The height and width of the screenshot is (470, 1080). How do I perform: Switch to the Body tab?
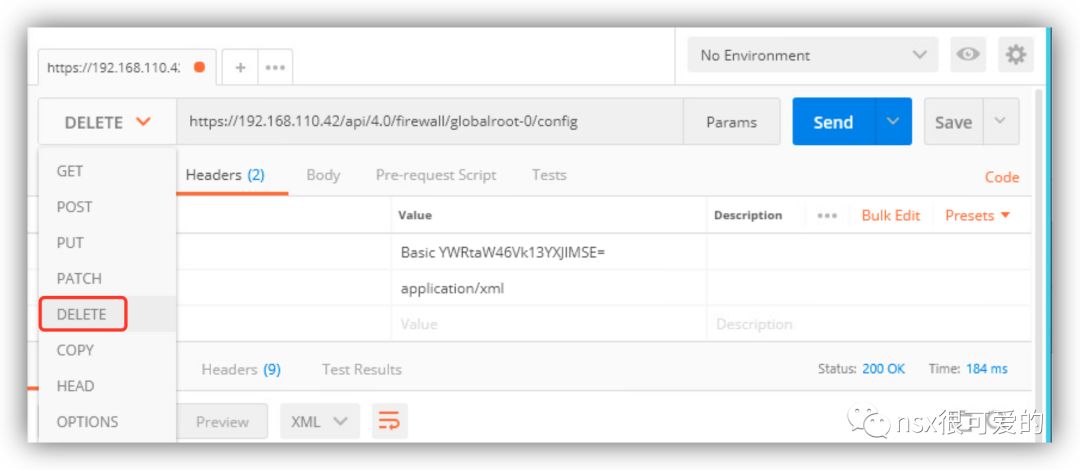pyautogui.click(x=323, y=175)
